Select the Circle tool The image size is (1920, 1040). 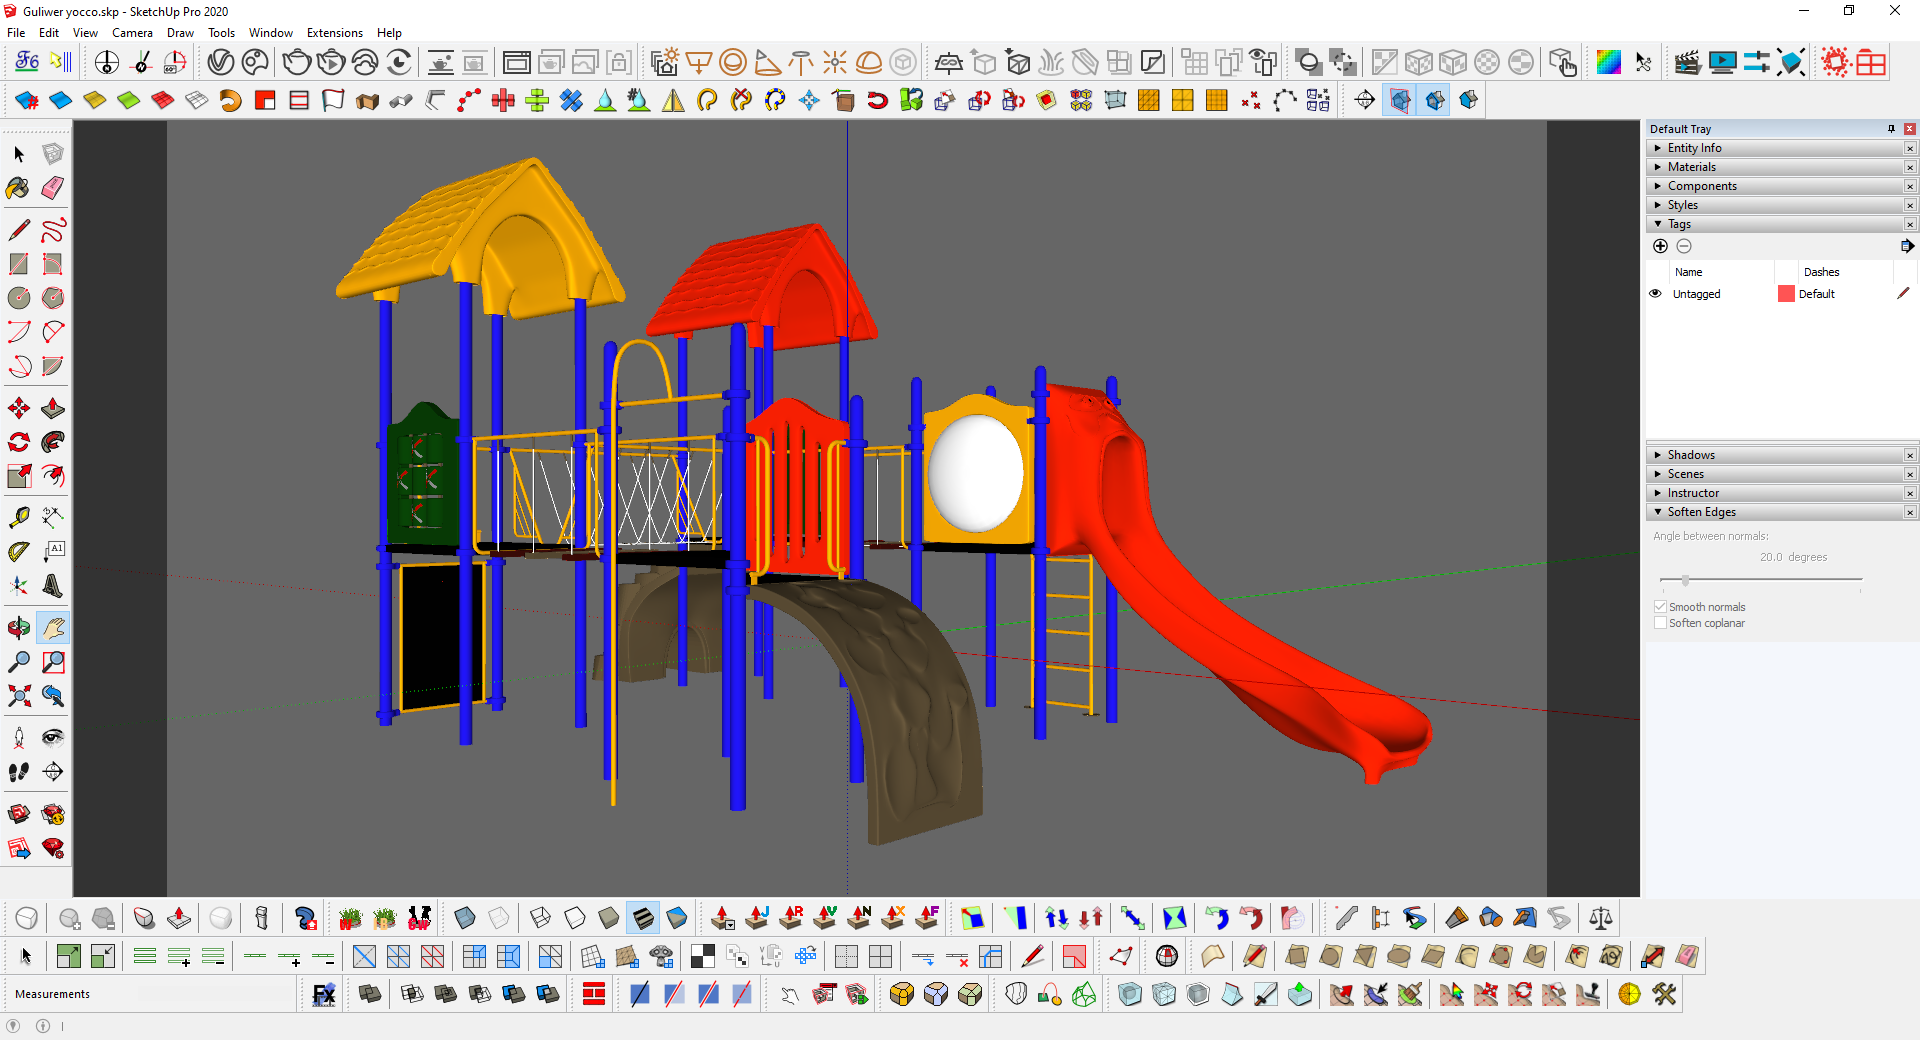[x=19, y=298]
